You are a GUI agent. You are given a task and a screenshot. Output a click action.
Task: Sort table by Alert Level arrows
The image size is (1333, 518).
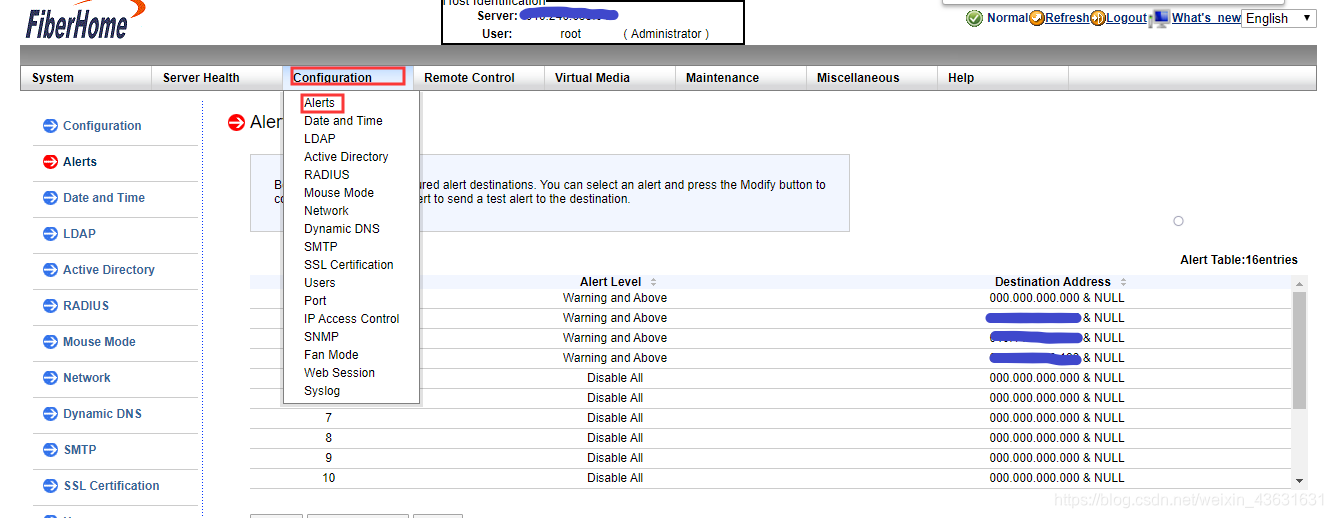653,282
